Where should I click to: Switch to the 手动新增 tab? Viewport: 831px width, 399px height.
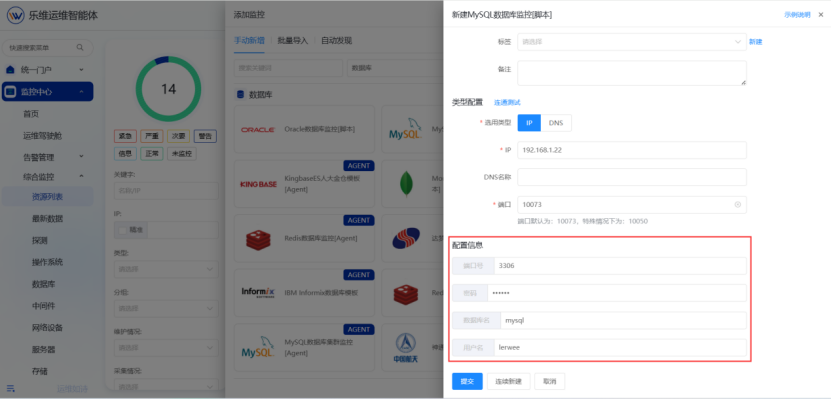tap(249, 40)
